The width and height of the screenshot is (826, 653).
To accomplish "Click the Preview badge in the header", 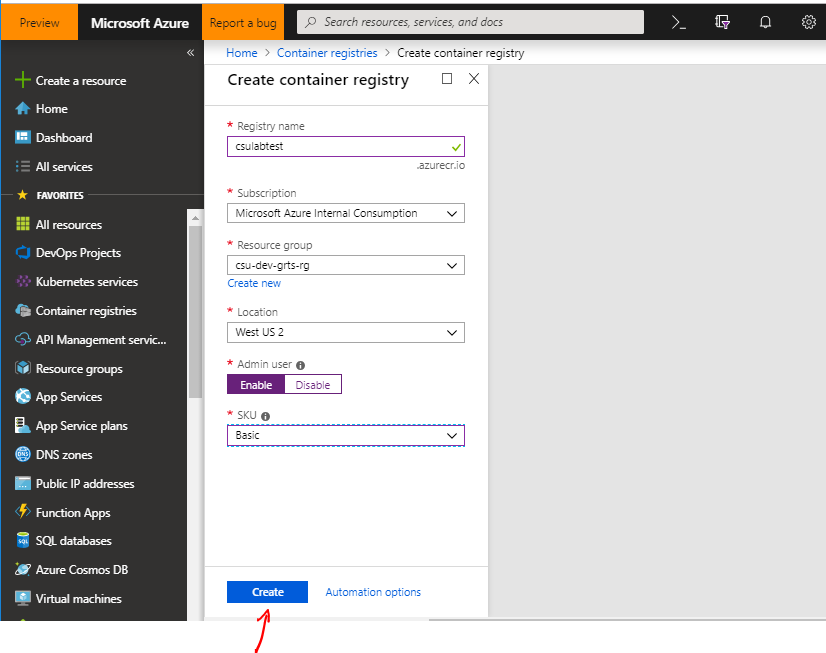I will click(x=40, y=22).
